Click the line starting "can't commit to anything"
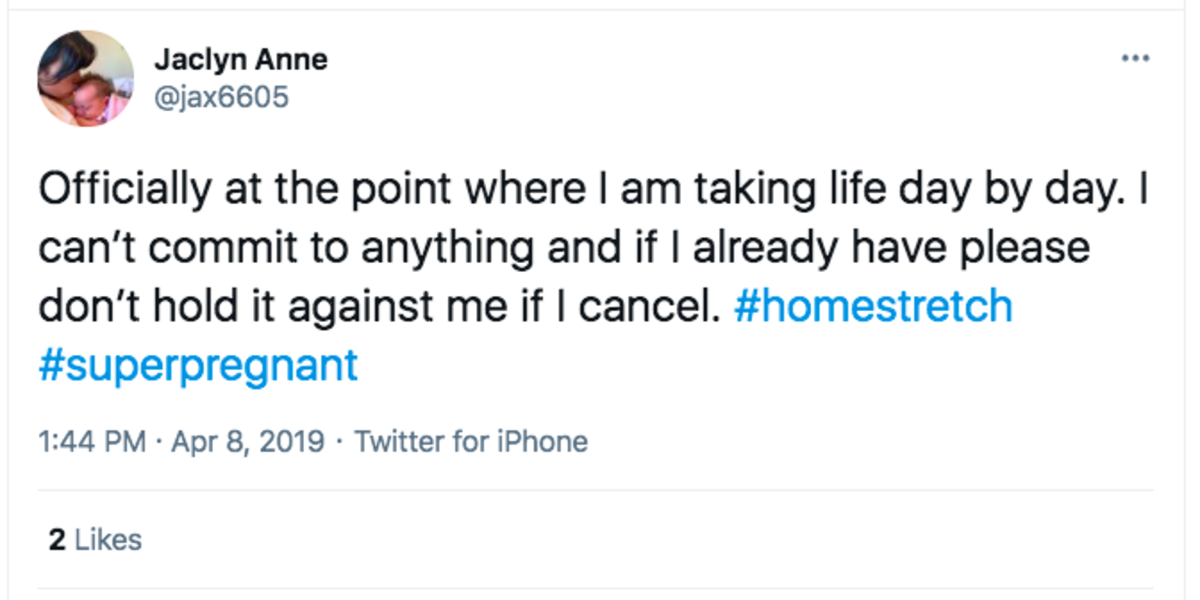 (564, 248)
